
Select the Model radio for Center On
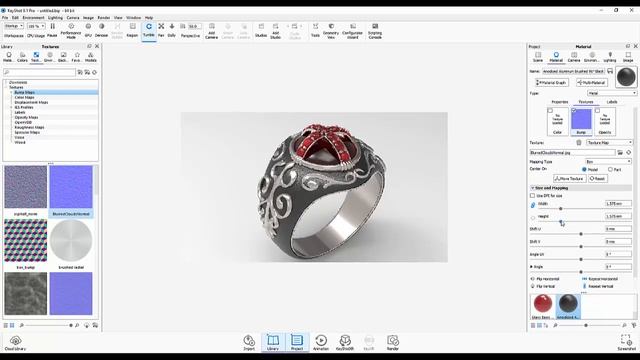point(584,169)
